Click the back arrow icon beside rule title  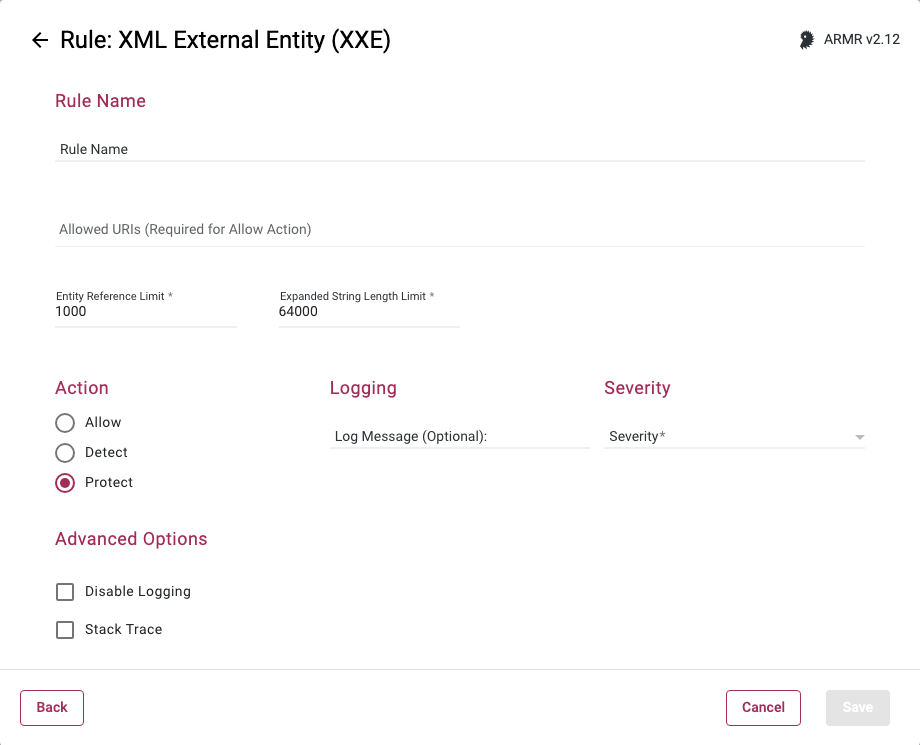(39, 40)
